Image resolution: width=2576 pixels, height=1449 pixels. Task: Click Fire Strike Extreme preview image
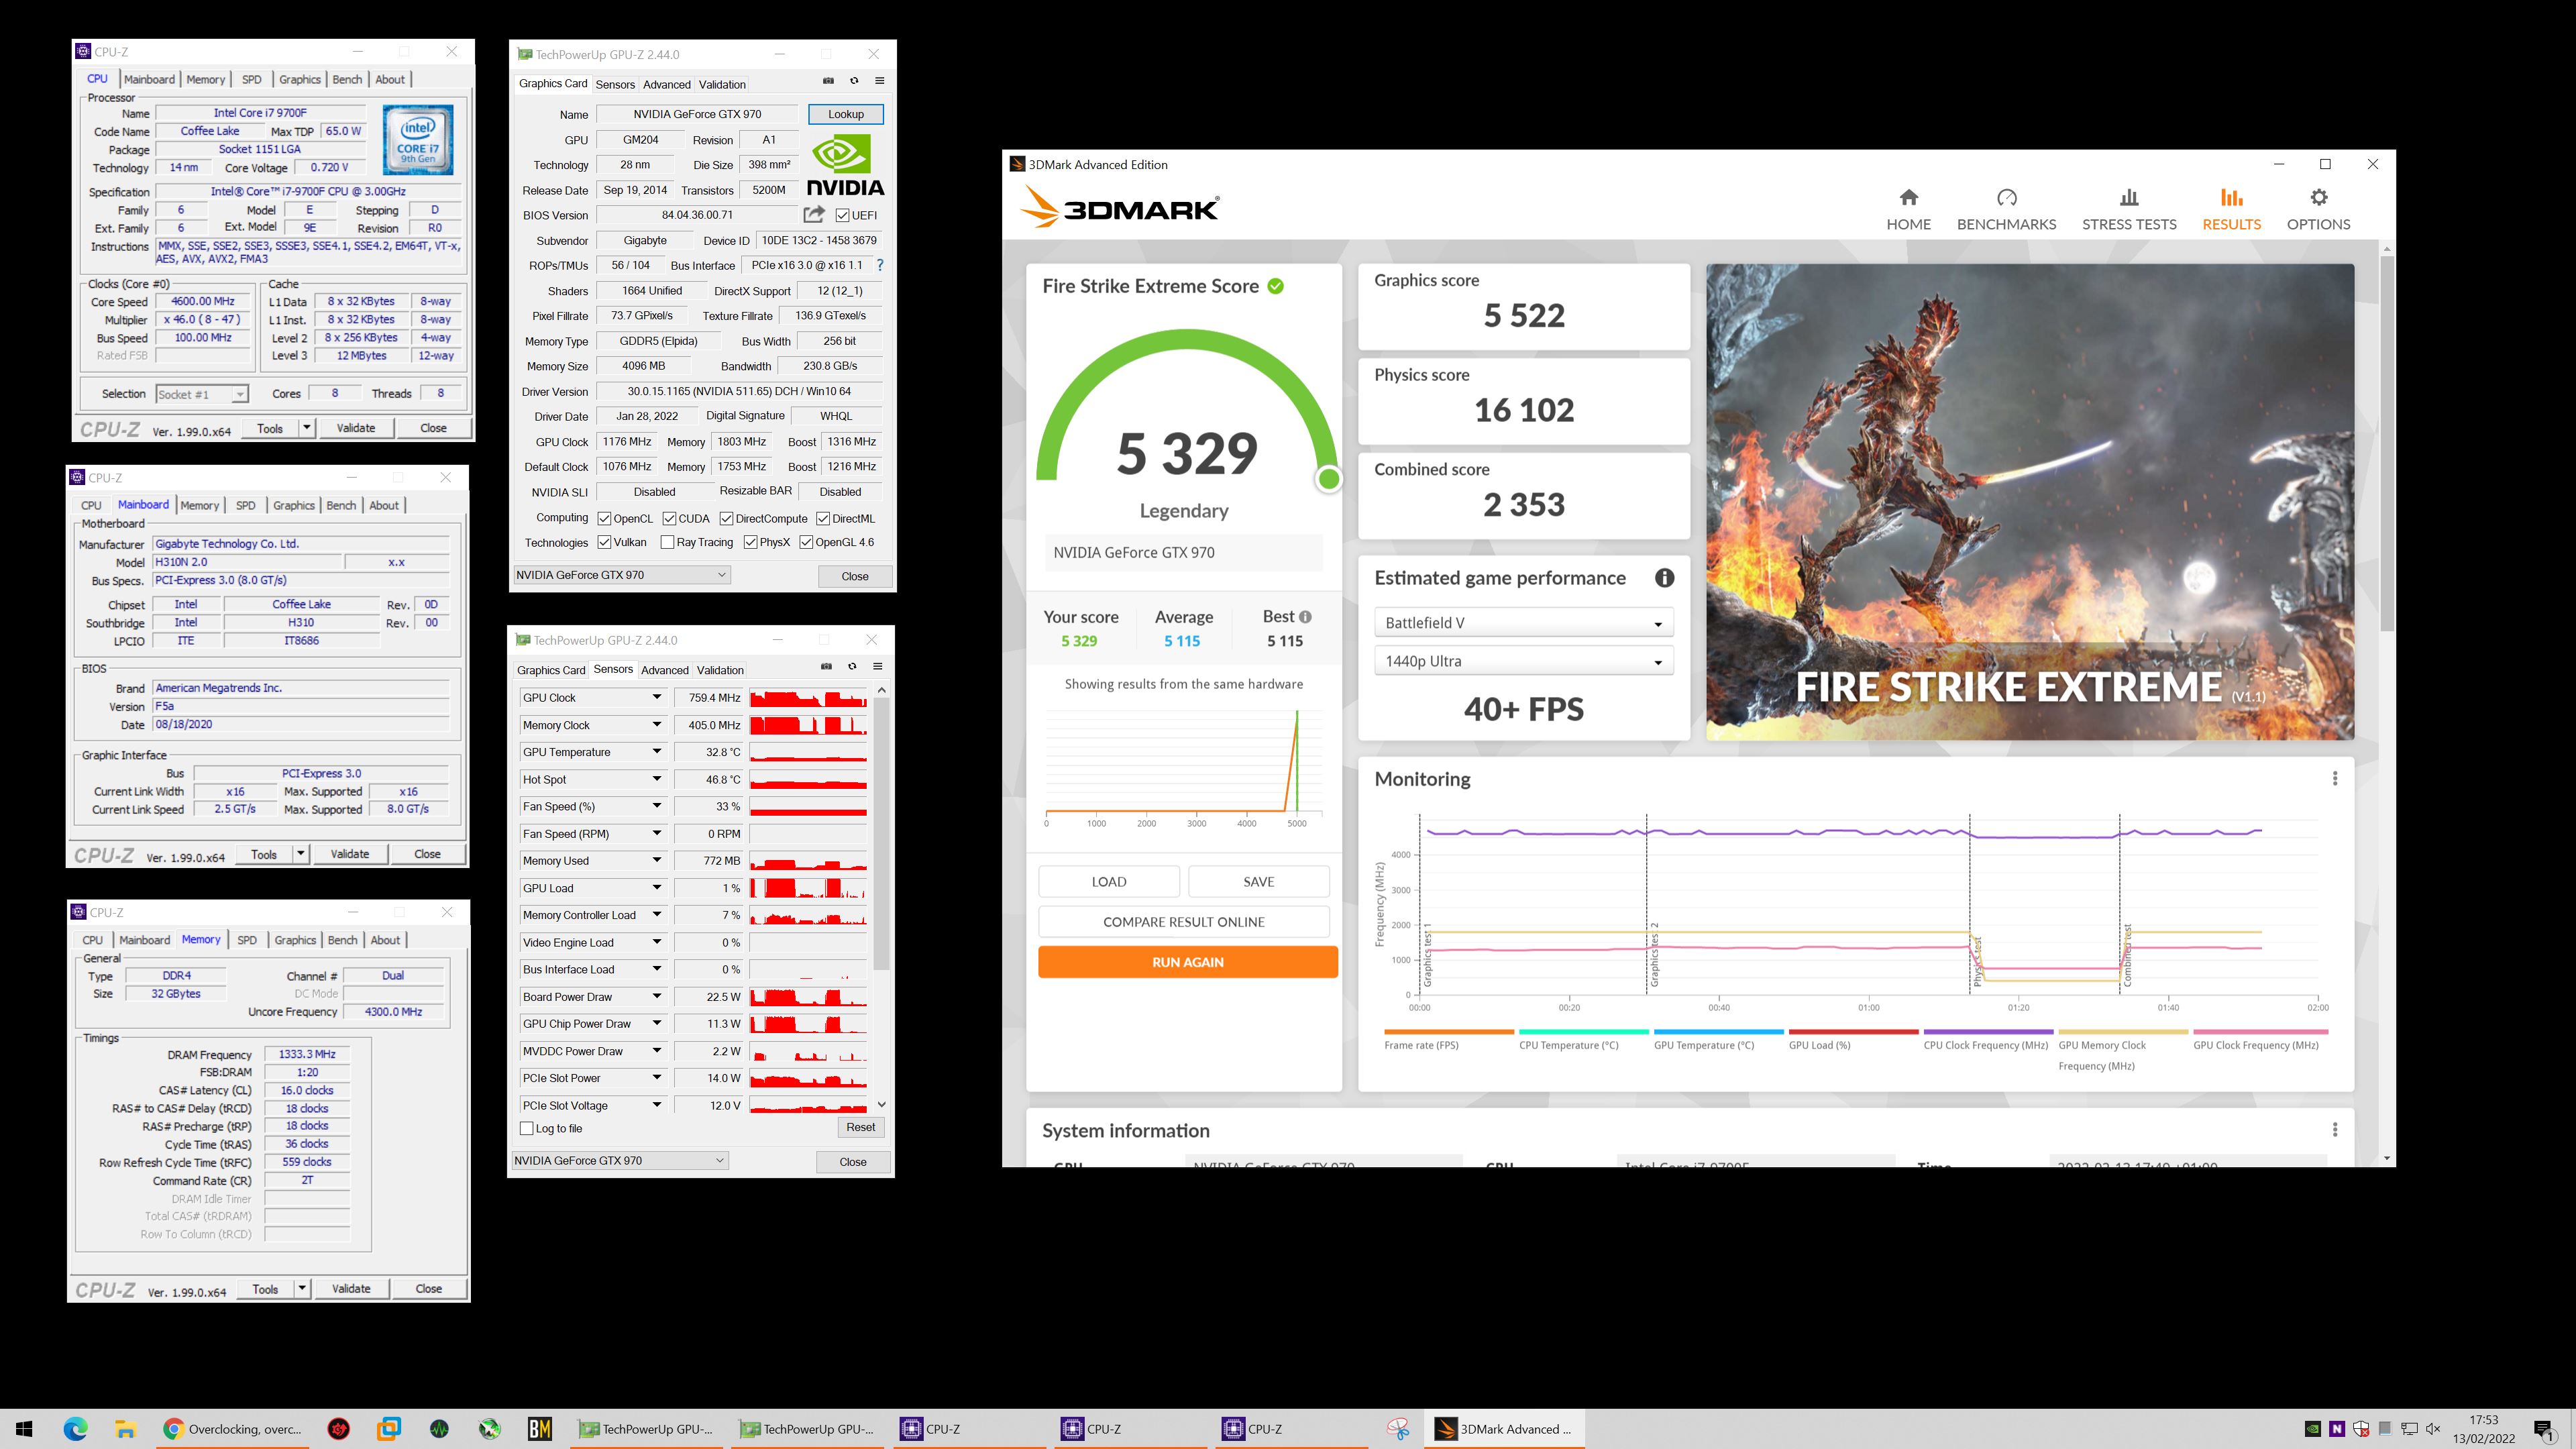coord(2030,502)
